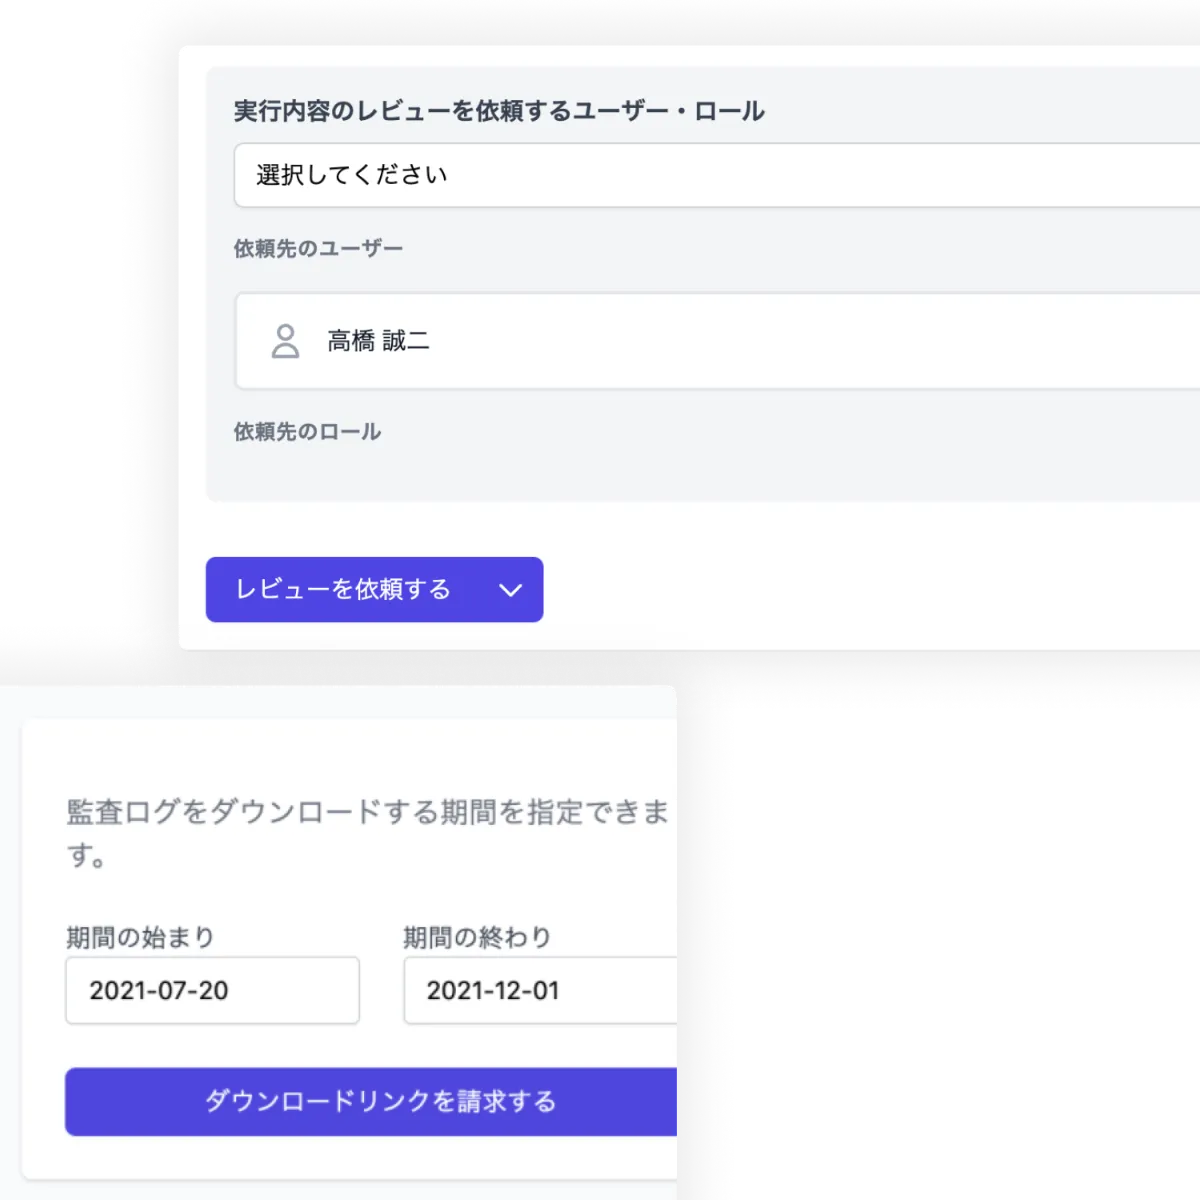This screenshot has height=1200, width=1200.
Task: Expand the chevron on レビューを依頼する button
Action: (x=510, y=590)
